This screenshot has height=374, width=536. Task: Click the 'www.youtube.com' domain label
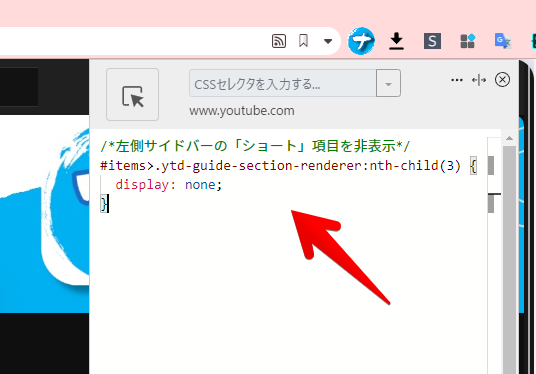pos(242,111)
